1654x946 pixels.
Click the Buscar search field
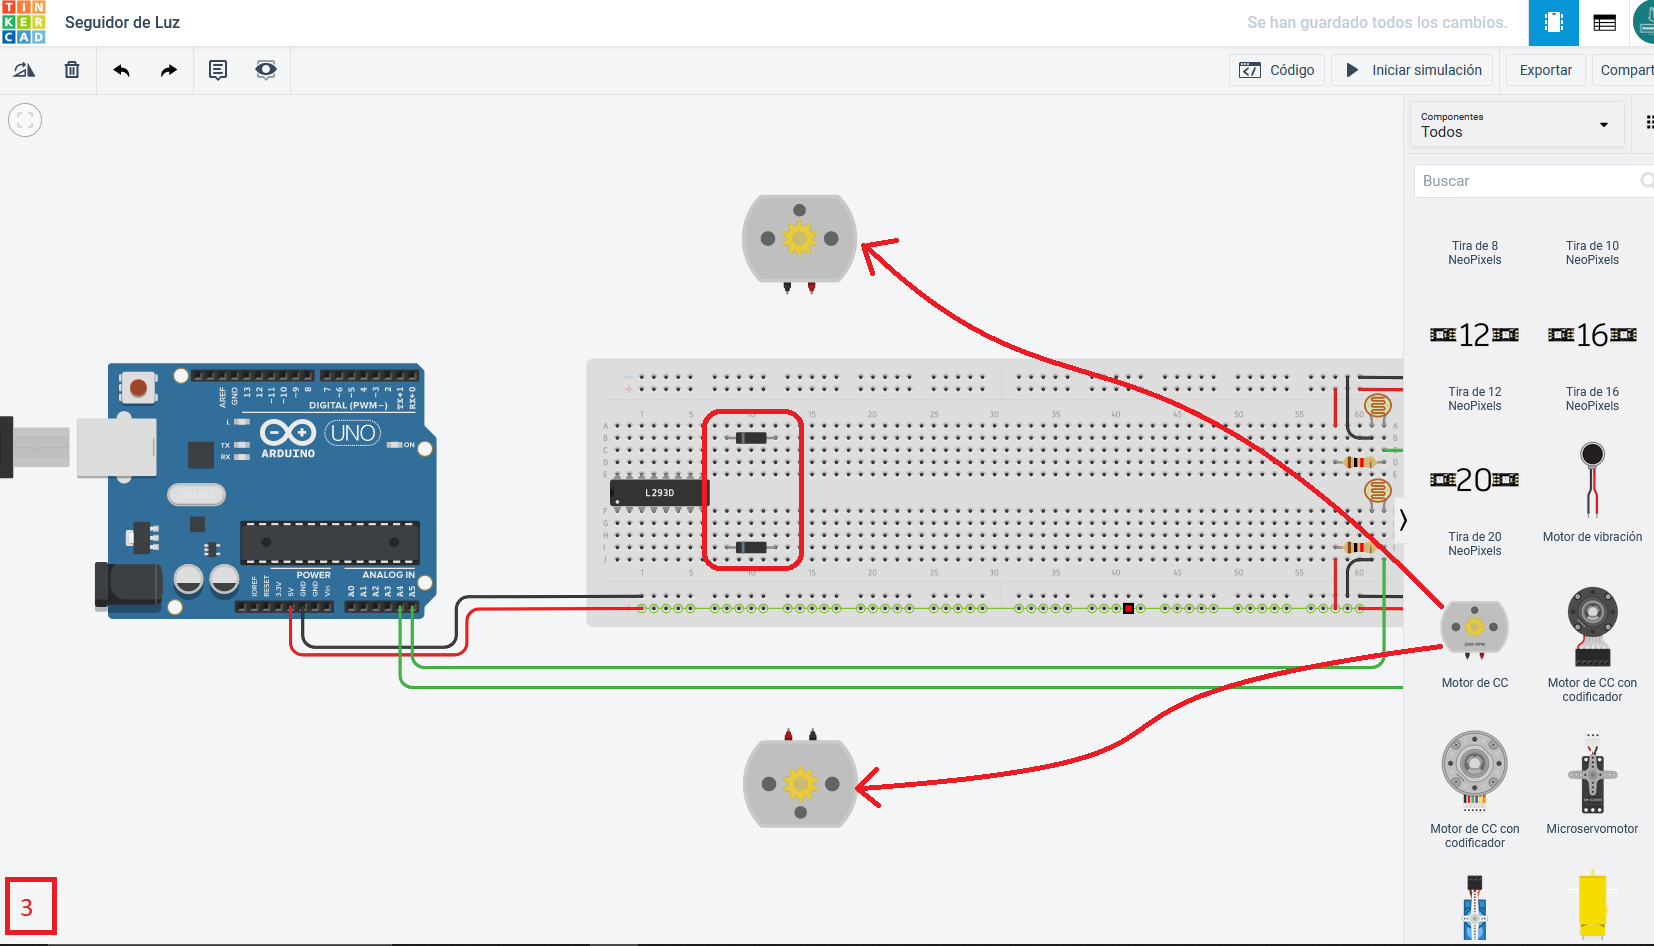1533,181
